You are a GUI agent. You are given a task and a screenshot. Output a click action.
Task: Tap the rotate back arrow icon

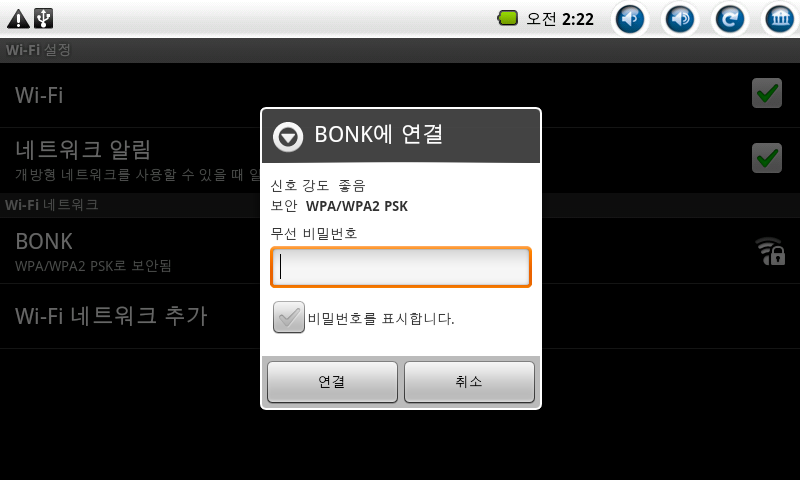[730, 19]
